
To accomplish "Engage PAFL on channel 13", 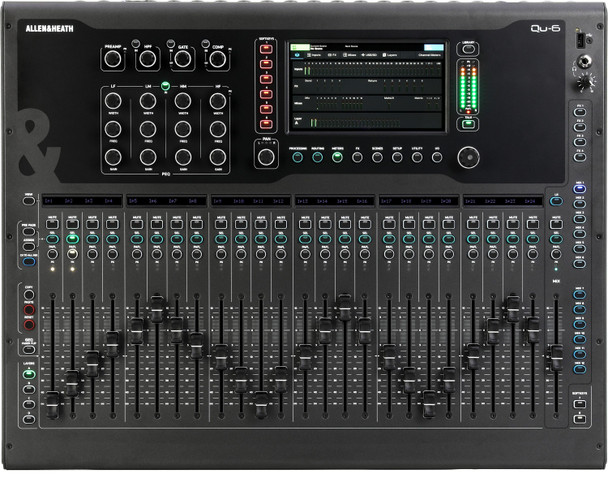I will pos(305,254).
